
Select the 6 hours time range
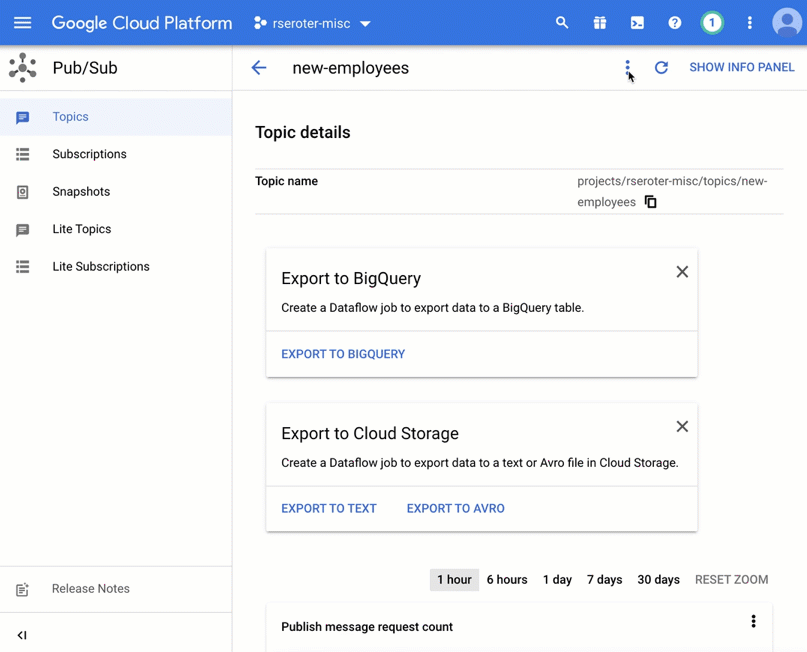tap(507, 580)
